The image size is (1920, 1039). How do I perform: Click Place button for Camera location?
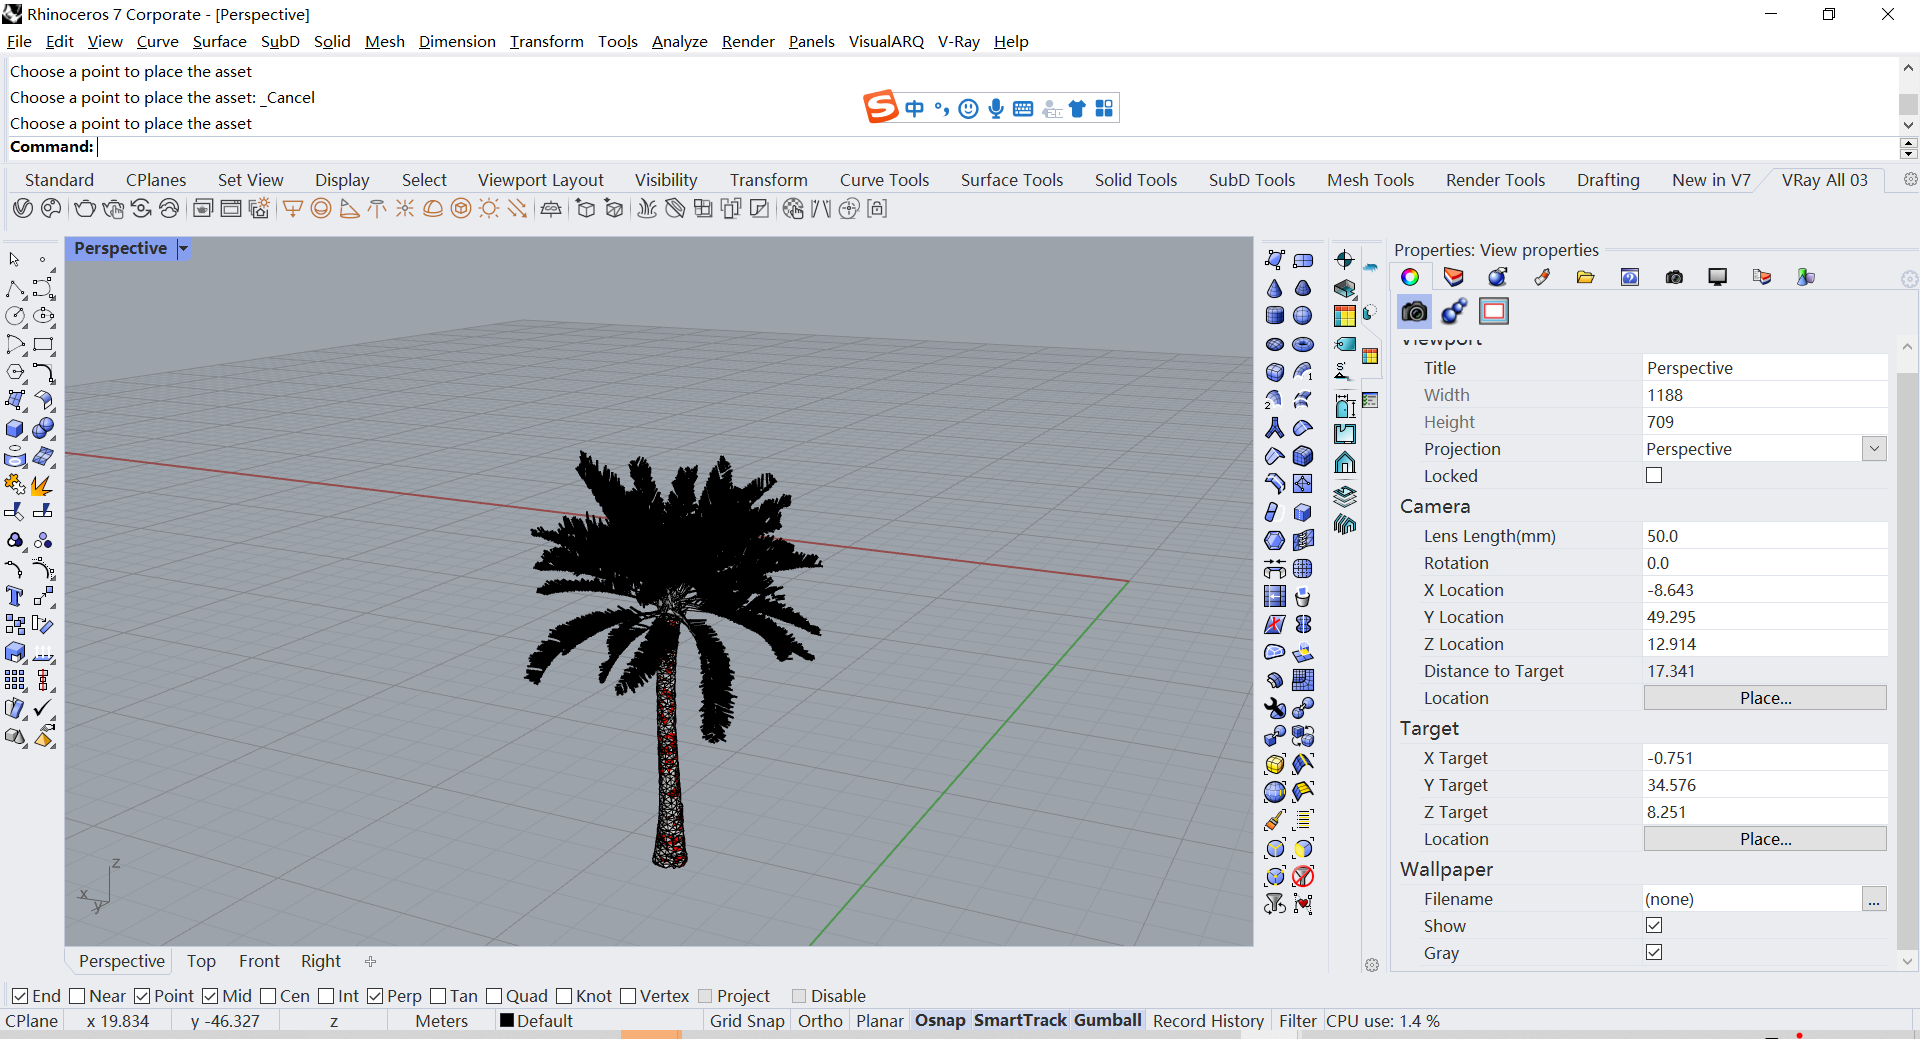point(1765,698)
